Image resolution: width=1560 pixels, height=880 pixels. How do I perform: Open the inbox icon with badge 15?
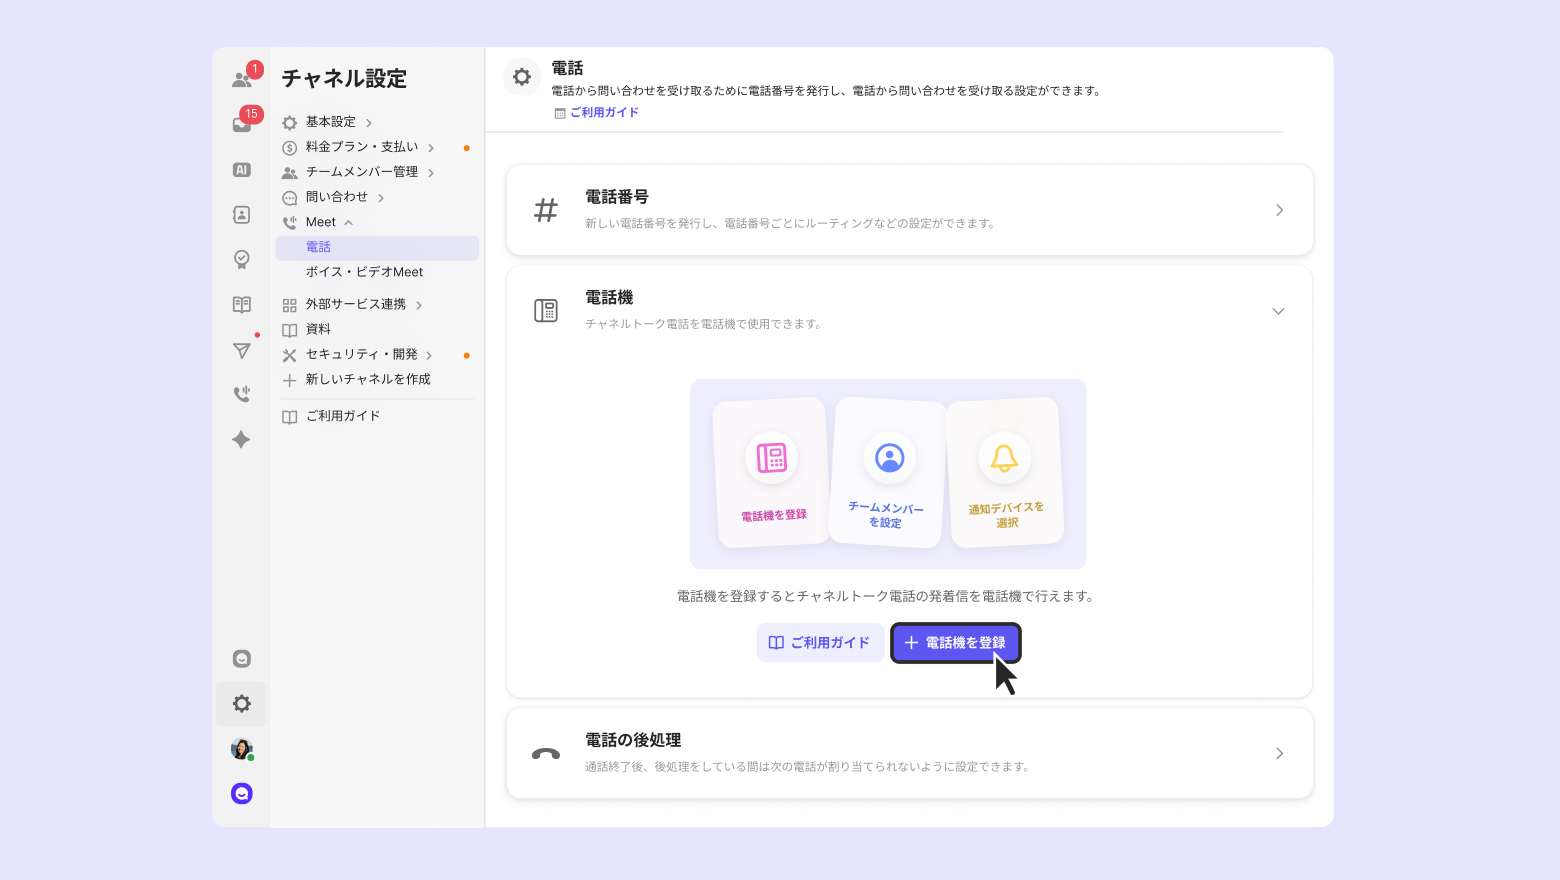tap(242, 124)
